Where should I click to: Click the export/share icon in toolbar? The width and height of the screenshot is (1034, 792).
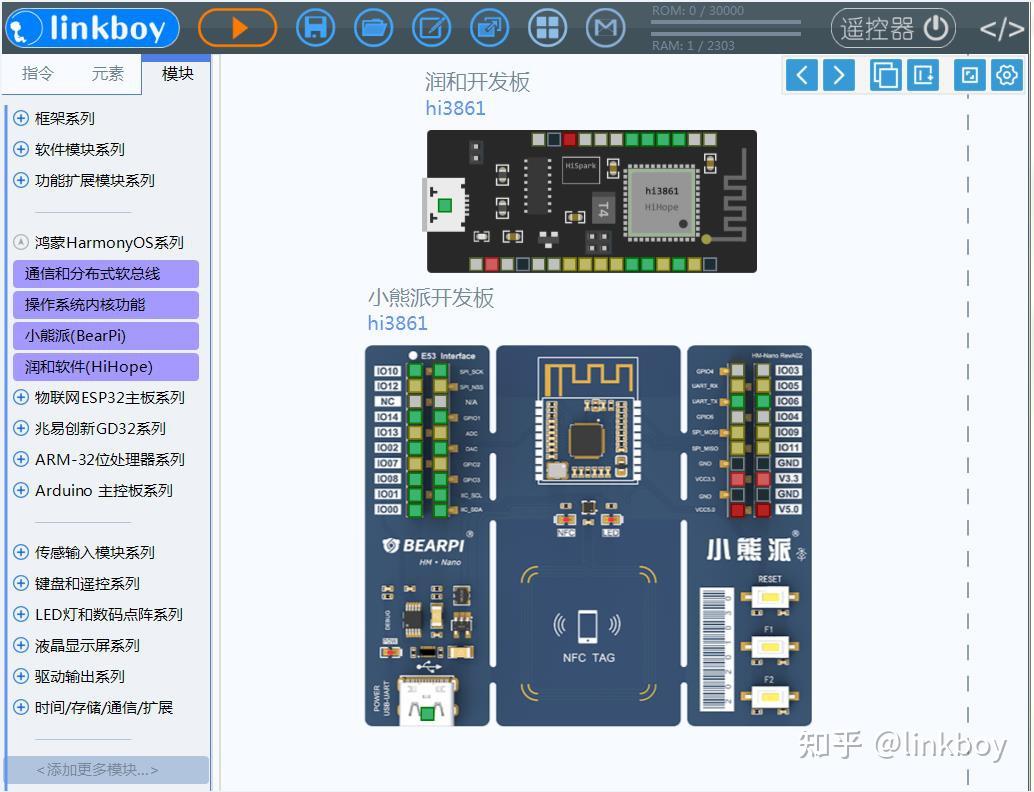[x=489, y=28]
